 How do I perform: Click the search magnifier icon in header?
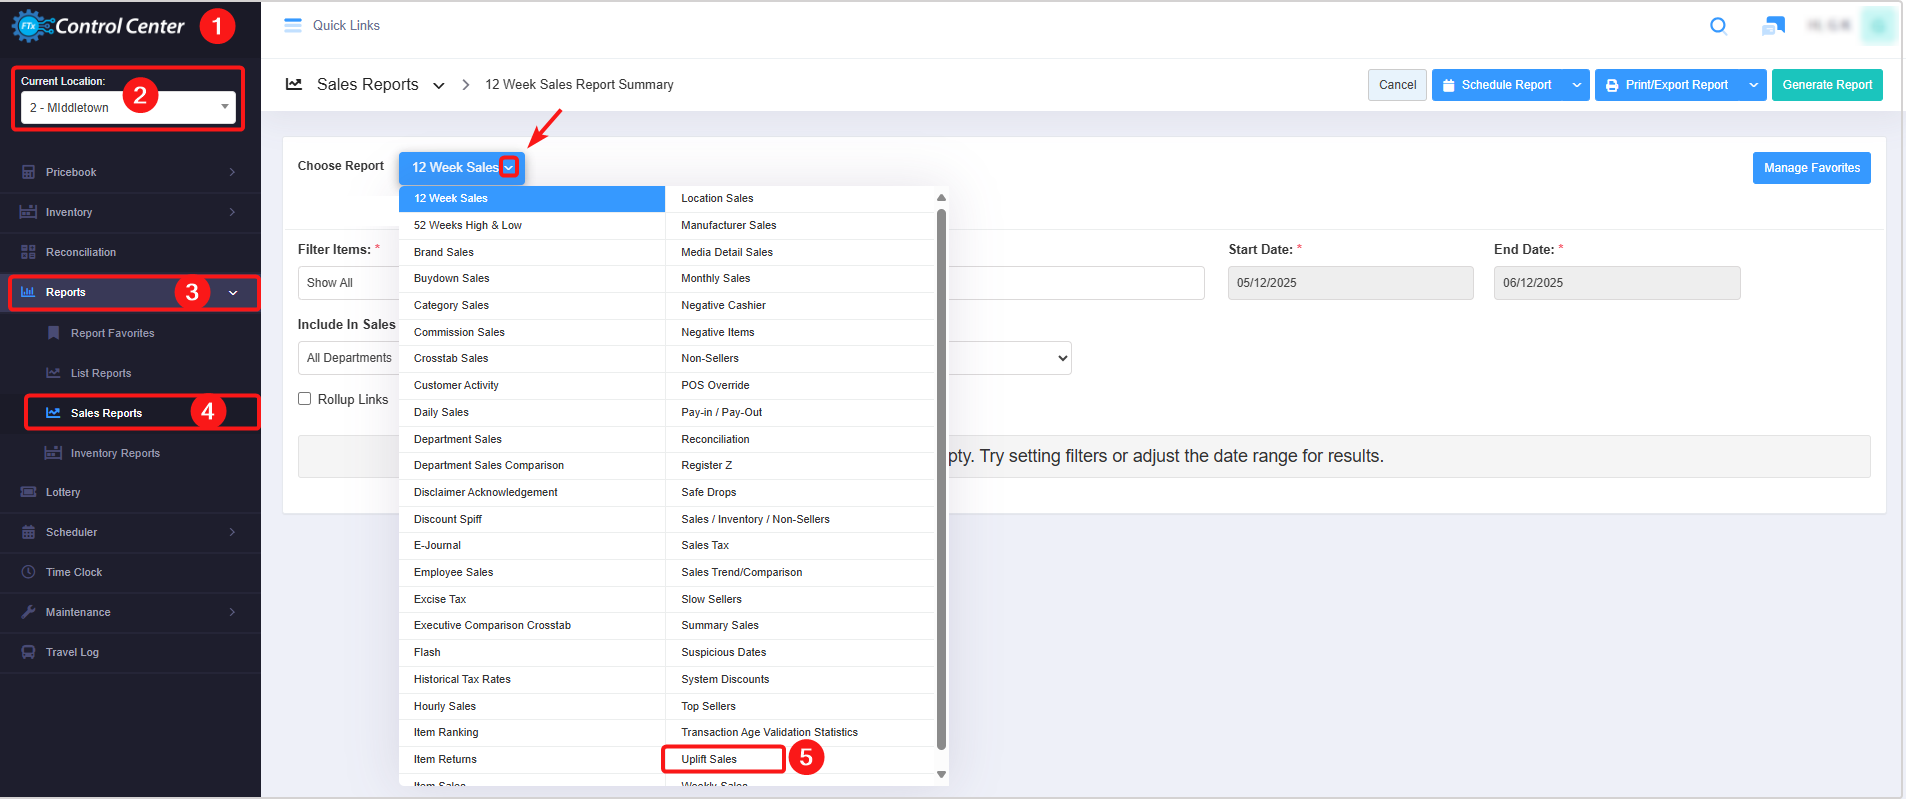pyautogui.click(x=1718, y=26)
